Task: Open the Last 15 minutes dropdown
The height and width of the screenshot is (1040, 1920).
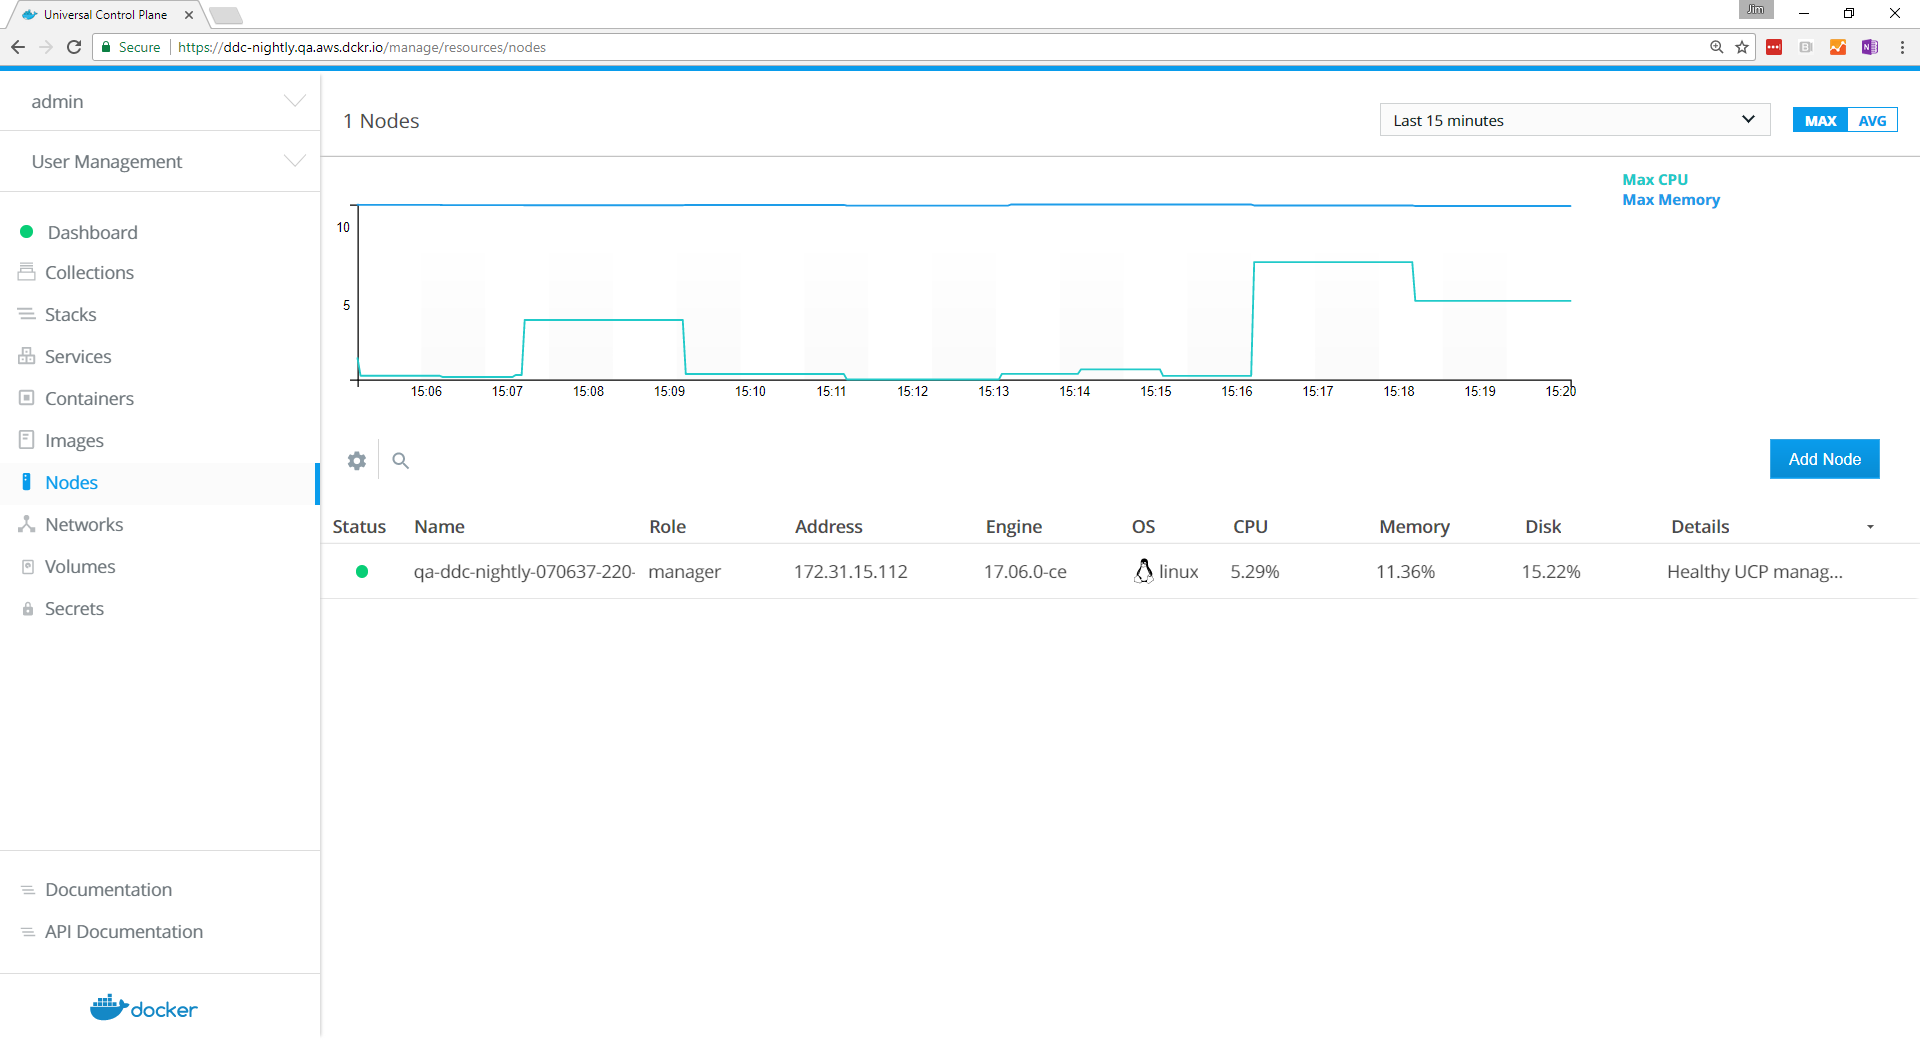Action: pos(1574,120)
